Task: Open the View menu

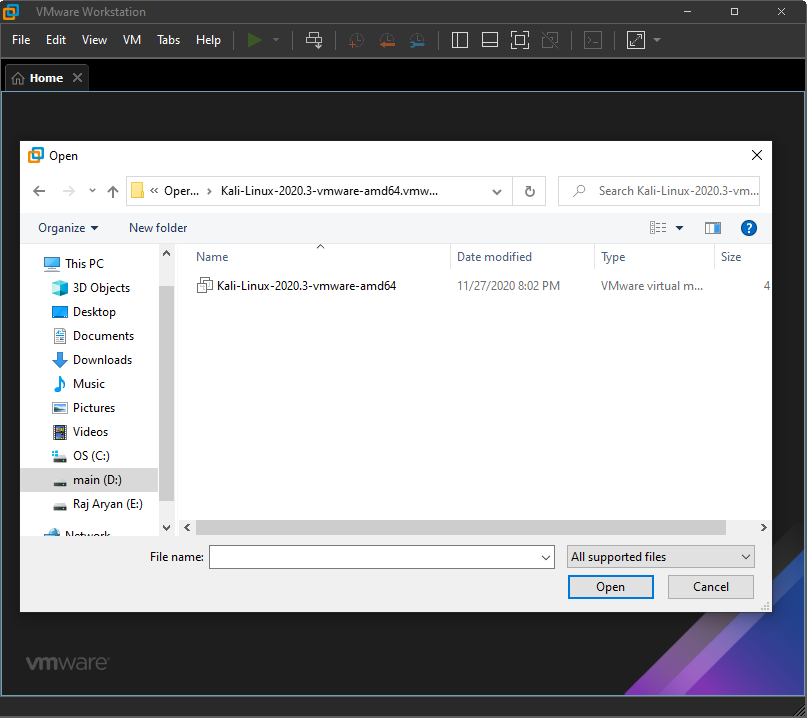Action: point(94,40)
